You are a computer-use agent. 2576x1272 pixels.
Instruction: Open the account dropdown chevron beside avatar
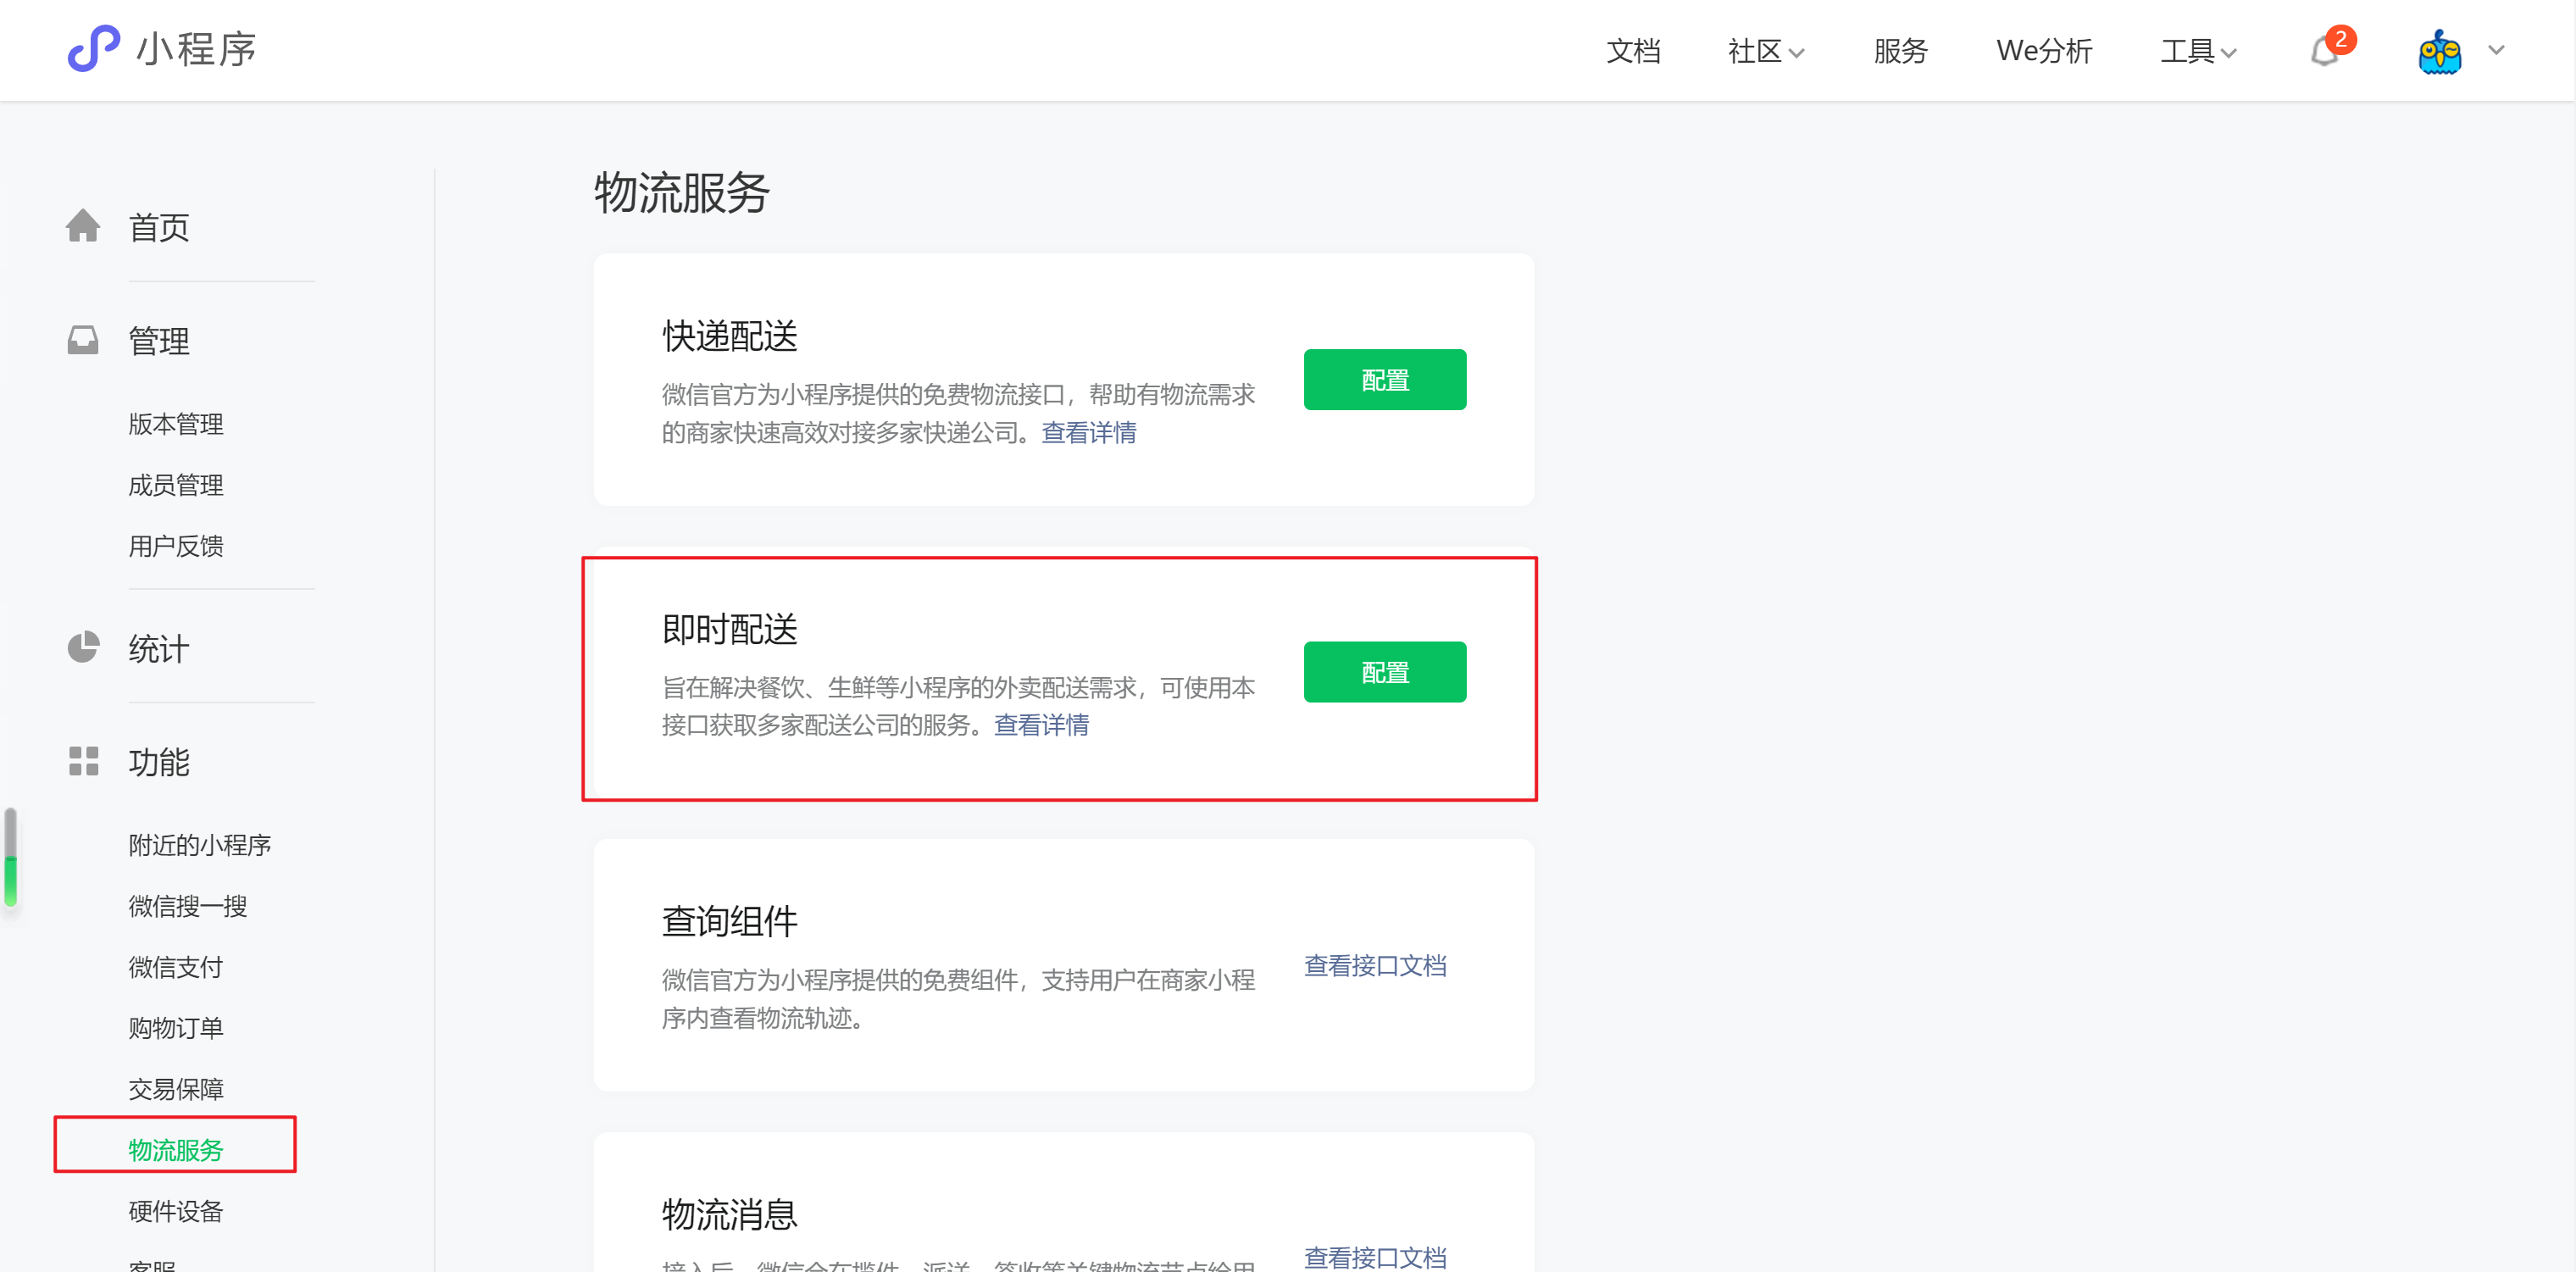tap(2496, 50)
